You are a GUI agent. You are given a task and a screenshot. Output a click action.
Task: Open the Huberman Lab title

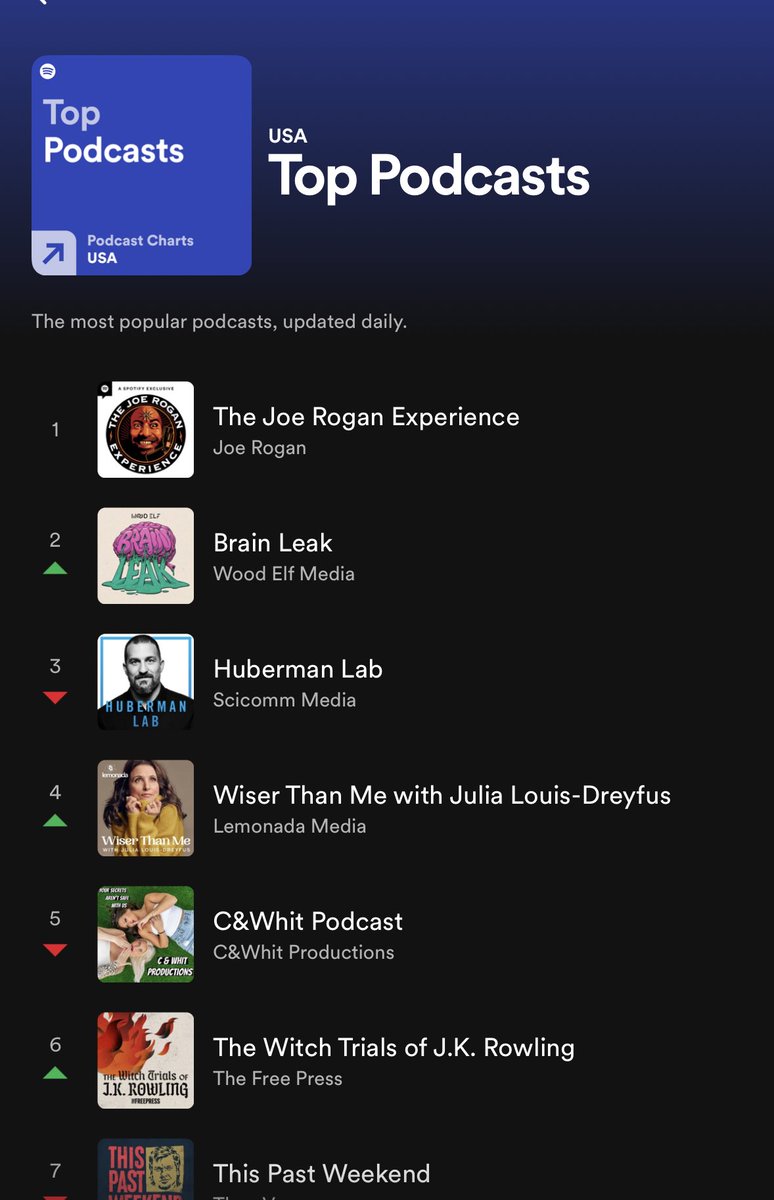coord(298,669)
